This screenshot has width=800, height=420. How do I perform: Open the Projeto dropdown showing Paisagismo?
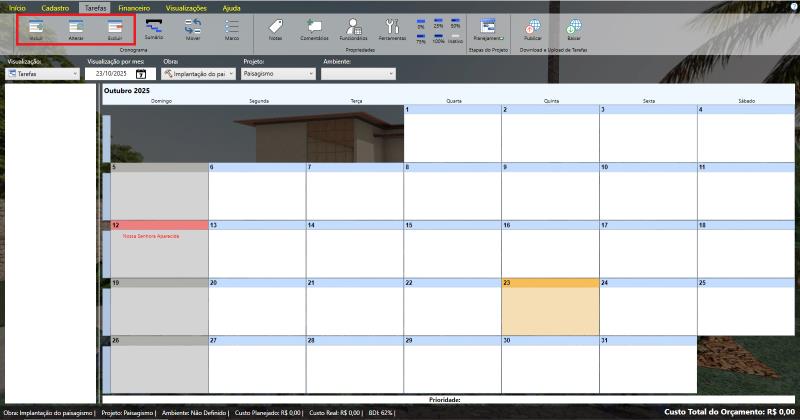click(x=277, y=73)
